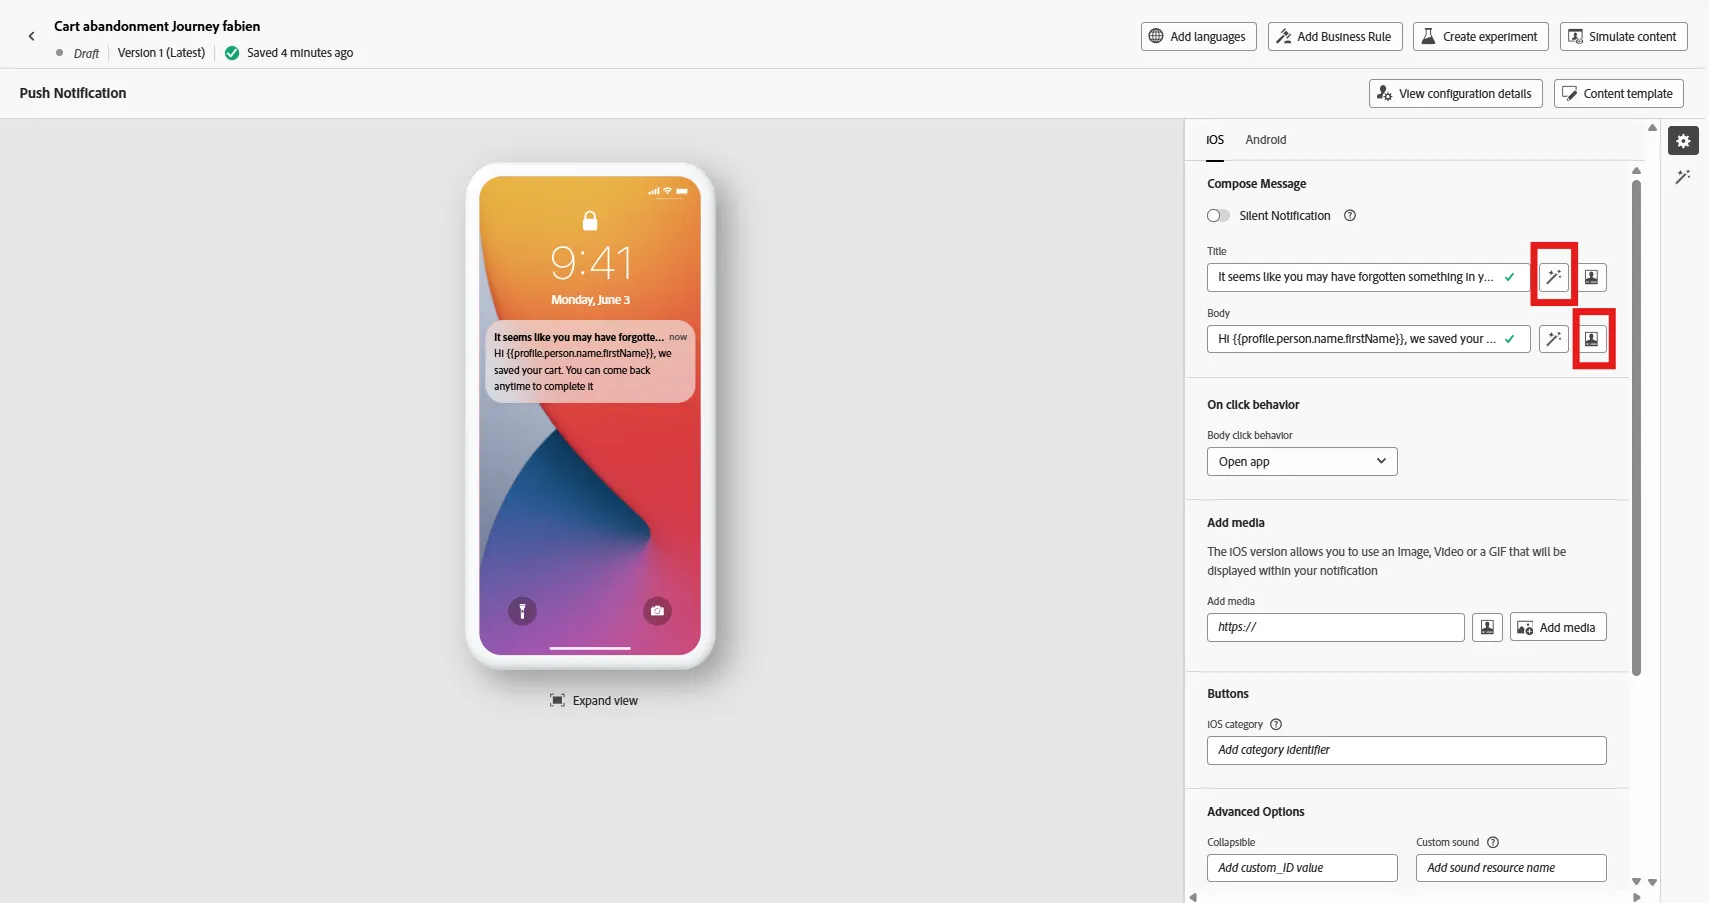Open content assistant icon beside Body field
Viewport: 1709px width, 903px height.
pos(1553,339)
